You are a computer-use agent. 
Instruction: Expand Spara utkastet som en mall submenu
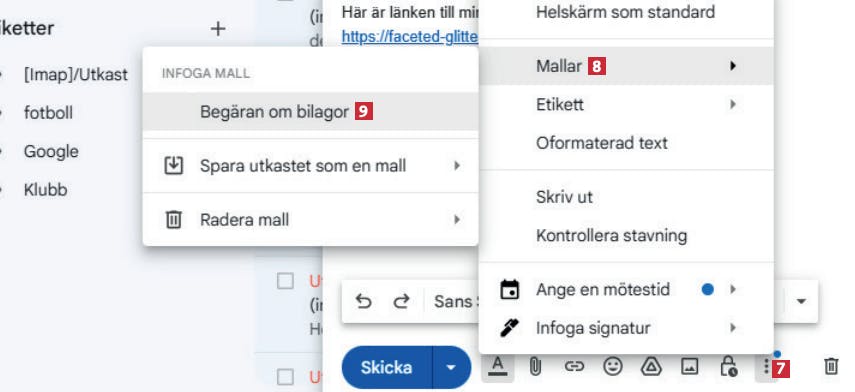pyautogui.click(x=311, y=166)
